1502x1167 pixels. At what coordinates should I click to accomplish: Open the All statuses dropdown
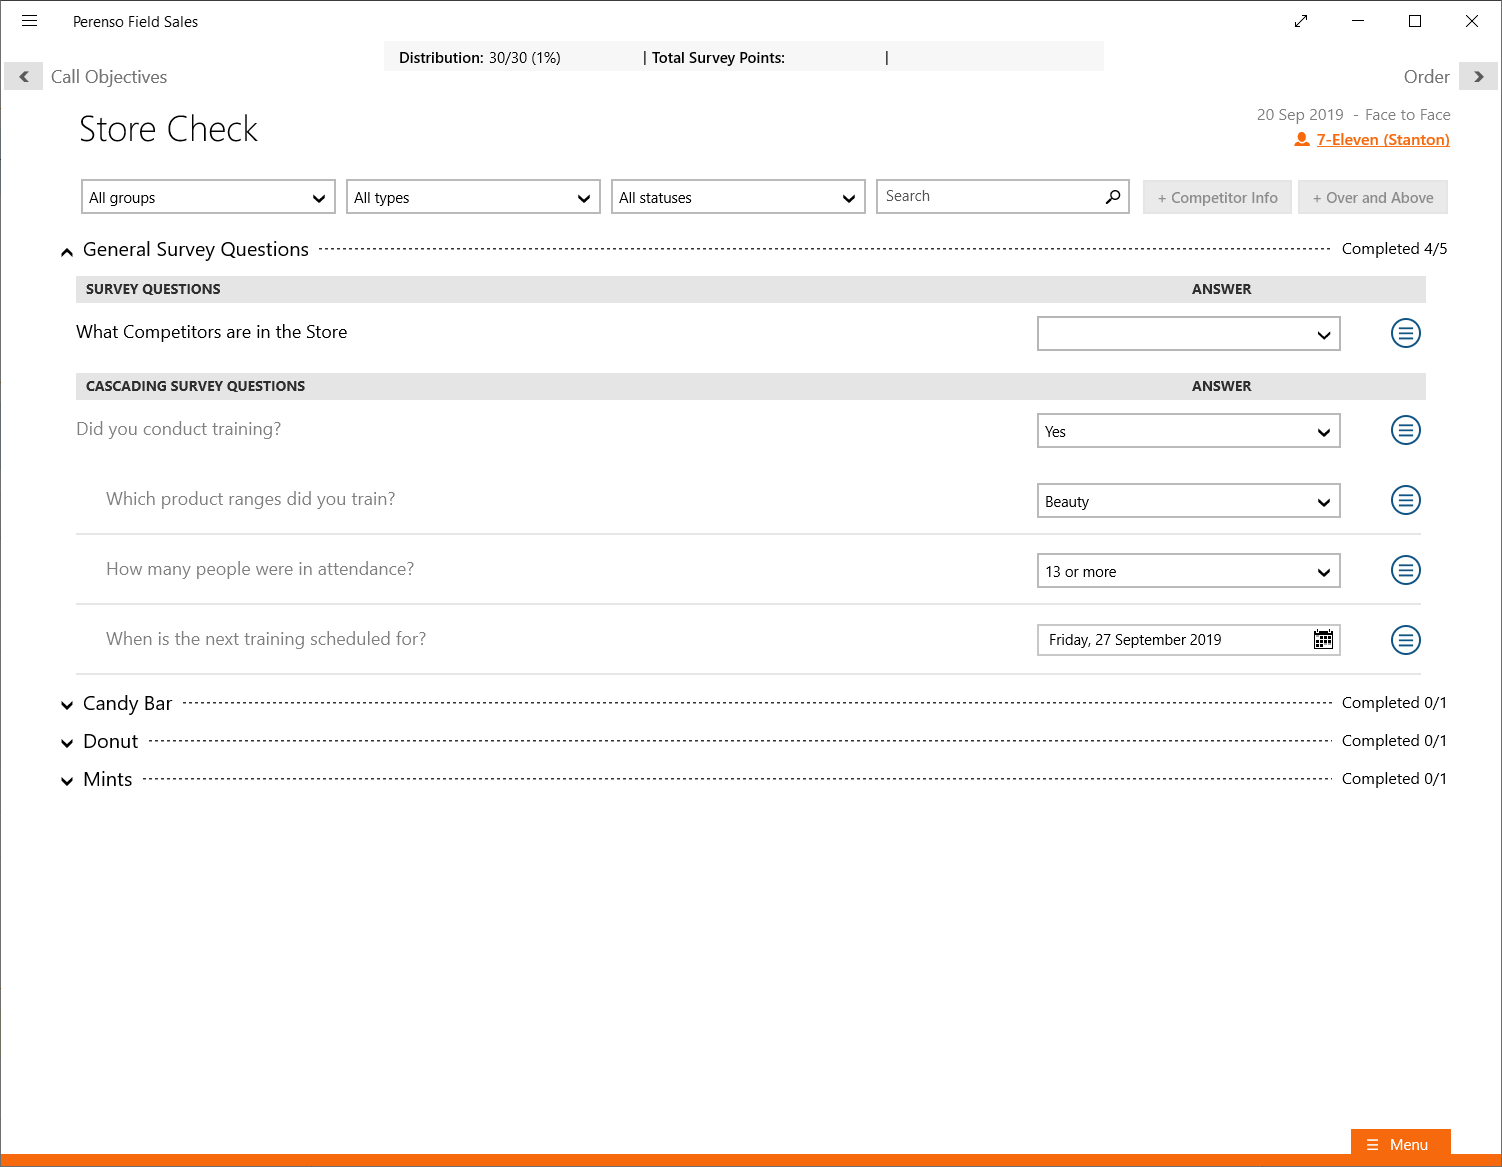(738, 197)
